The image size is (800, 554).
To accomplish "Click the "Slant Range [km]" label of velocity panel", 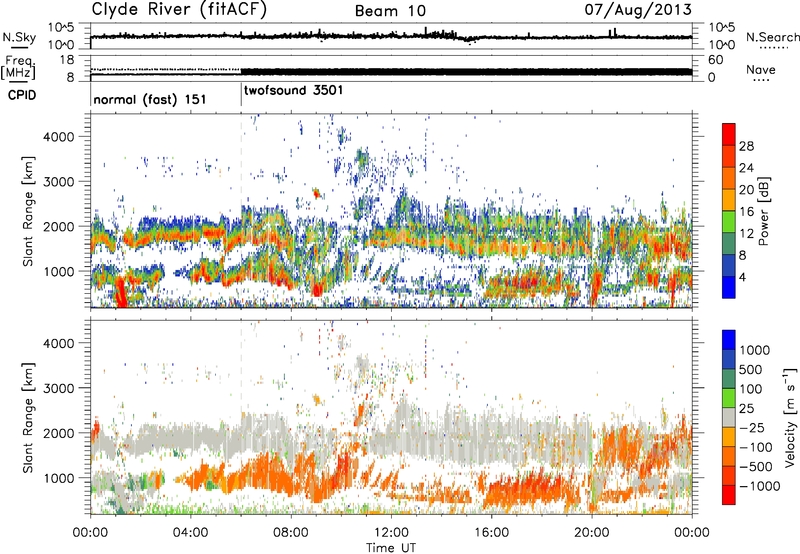I will pos(29,417).
